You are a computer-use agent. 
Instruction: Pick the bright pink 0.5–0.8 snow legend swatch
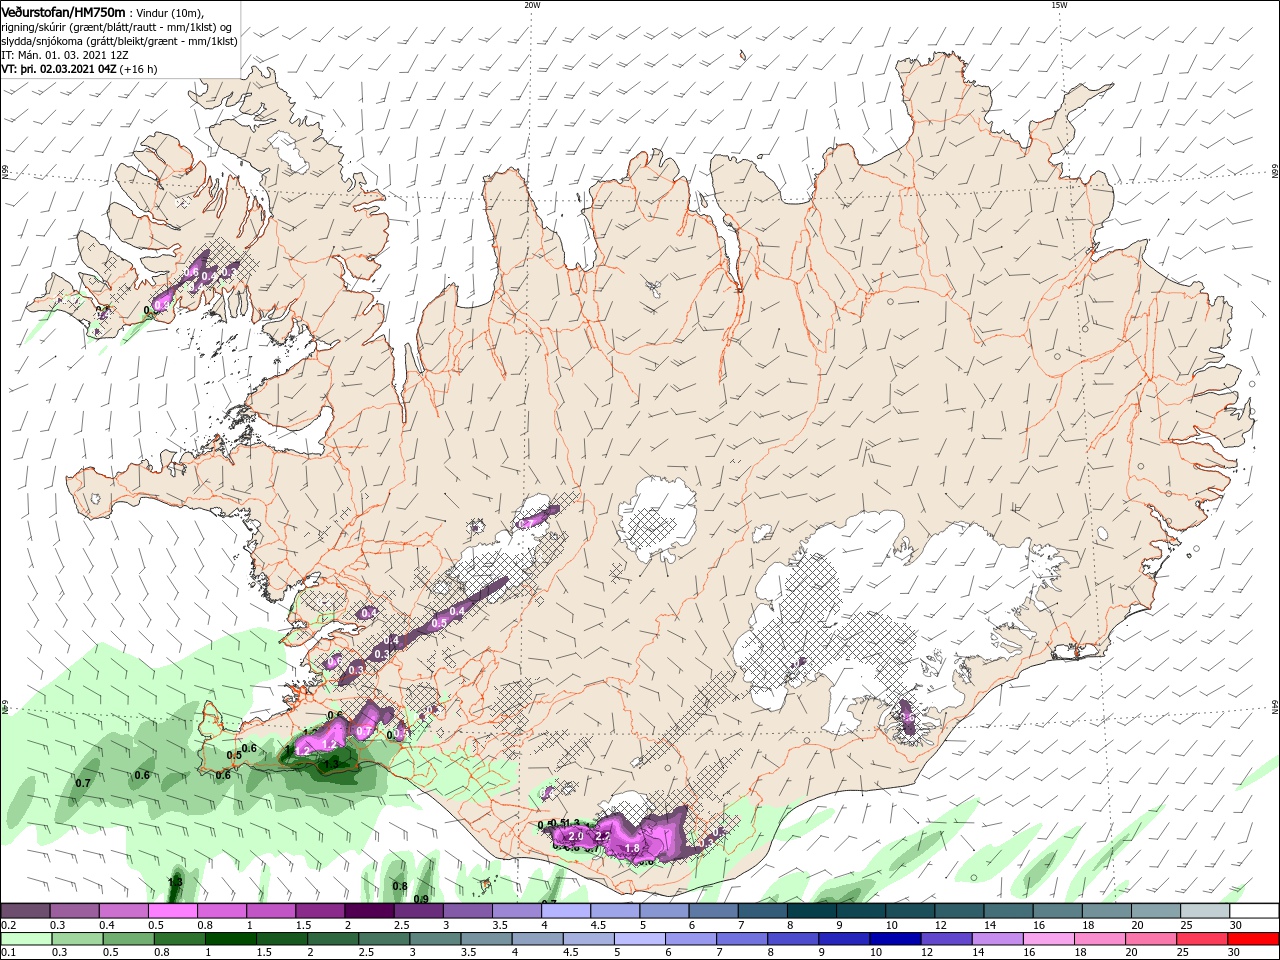(x=172, y=911)
